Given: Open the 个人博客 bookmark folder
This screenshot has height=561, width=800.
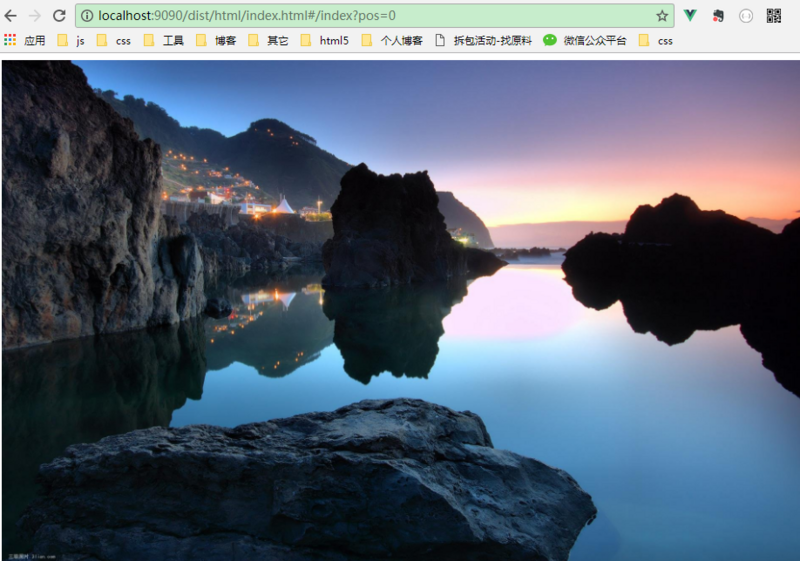Looking at the screenshot, I should (x=392, y=40).
